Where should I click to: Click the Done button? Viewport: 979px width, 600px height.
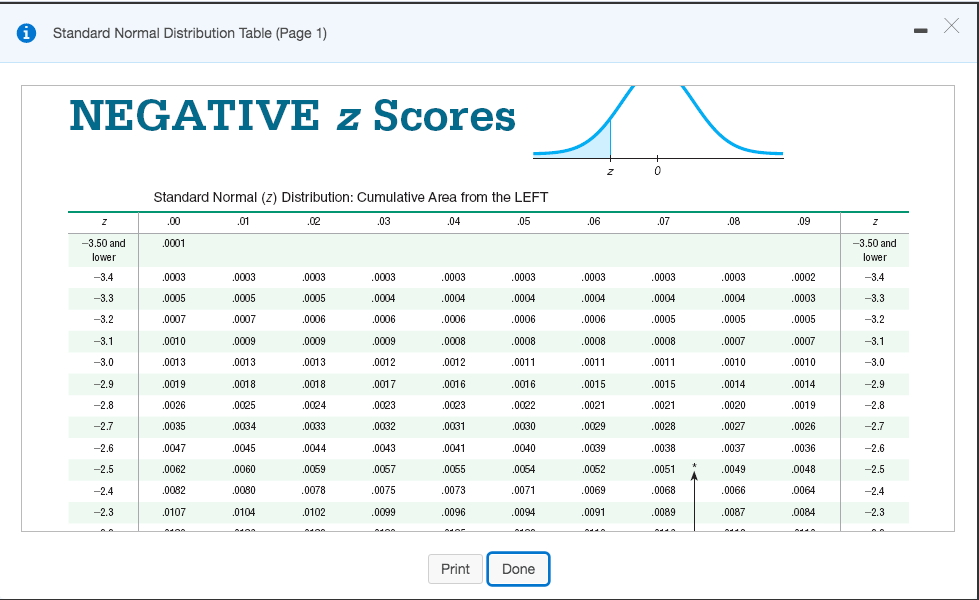pos(518,569)
